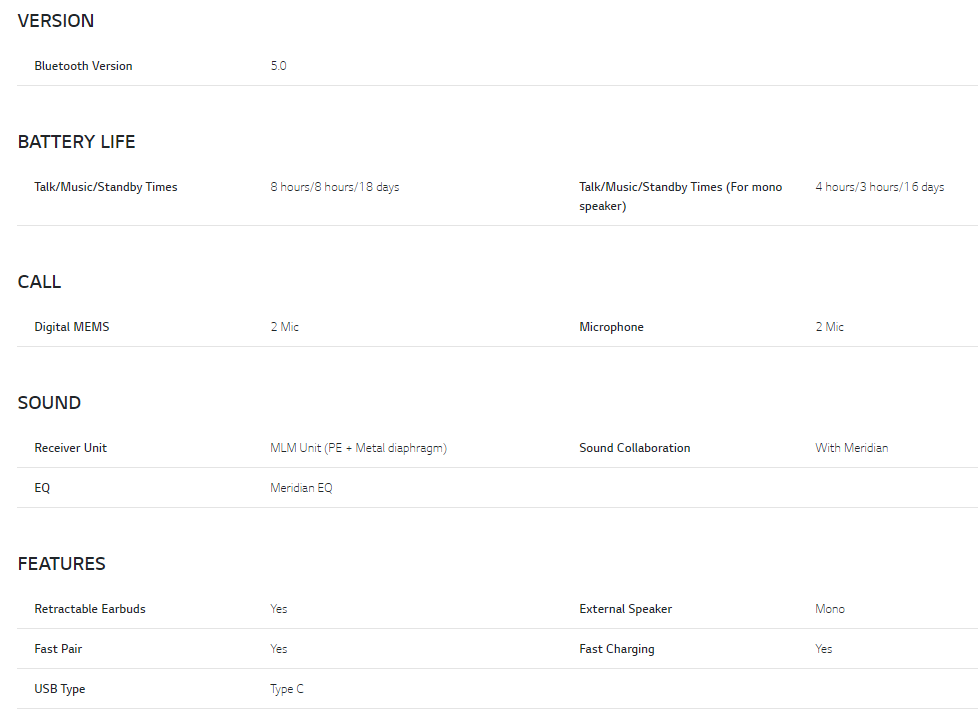Click the FEATURES section heading
This screenshot has width=978, height=716.
61,564
